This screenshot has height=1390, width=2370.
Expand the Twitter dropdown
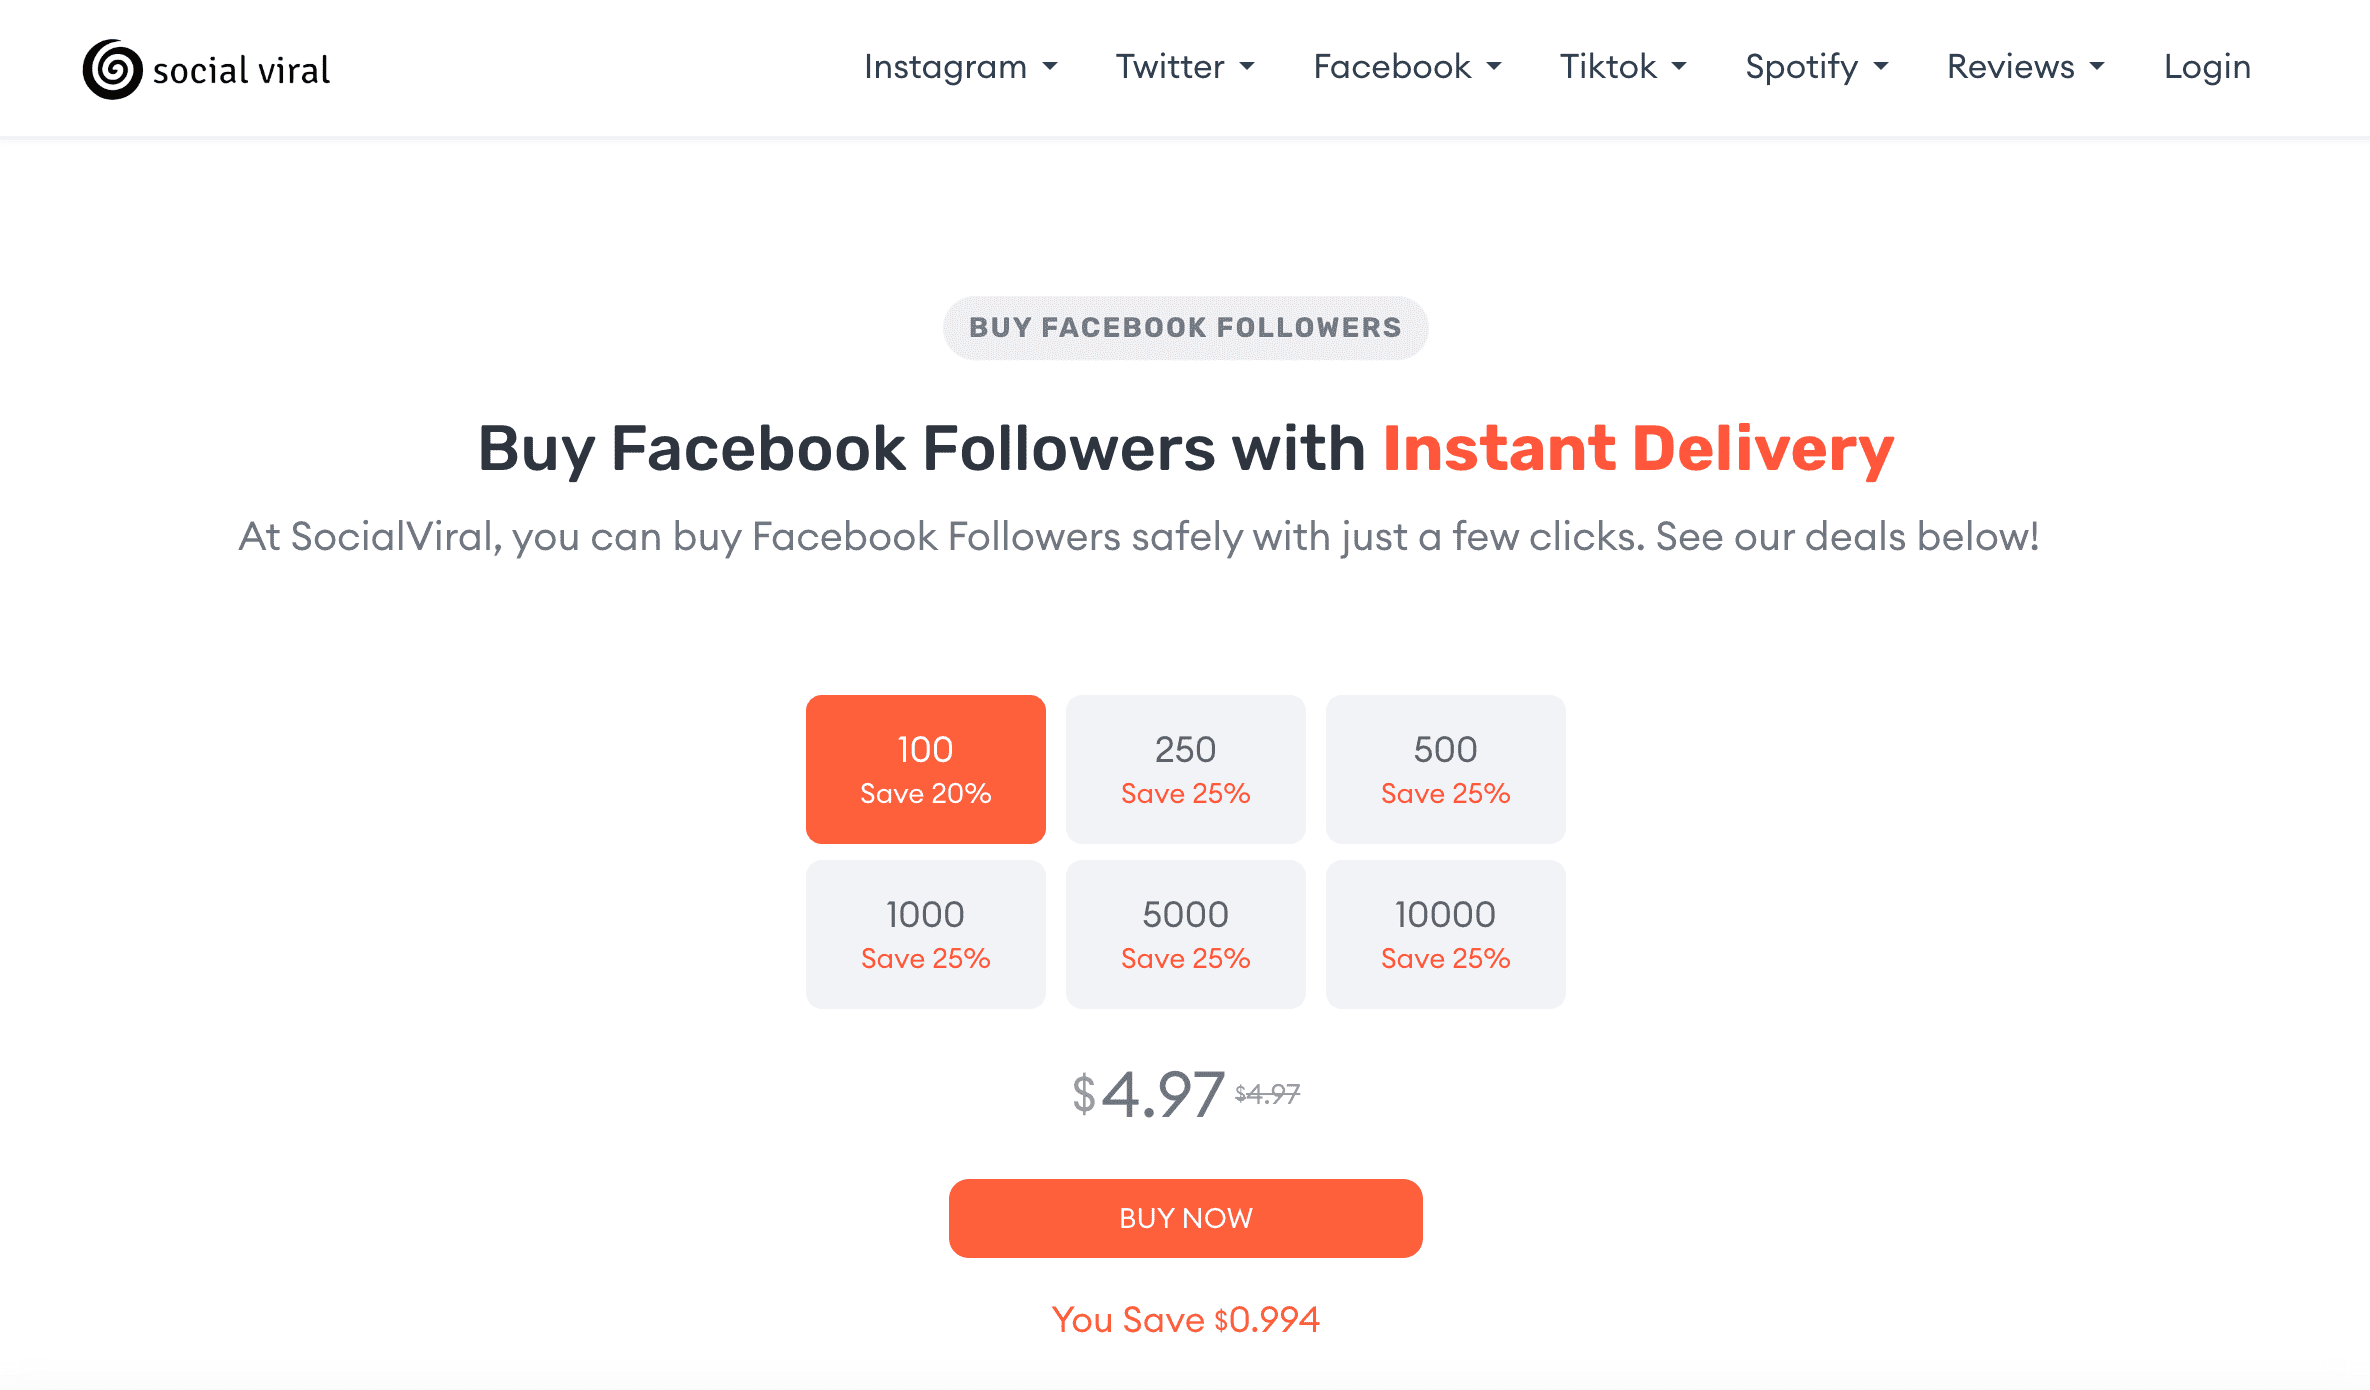(x=1184, y=67)
